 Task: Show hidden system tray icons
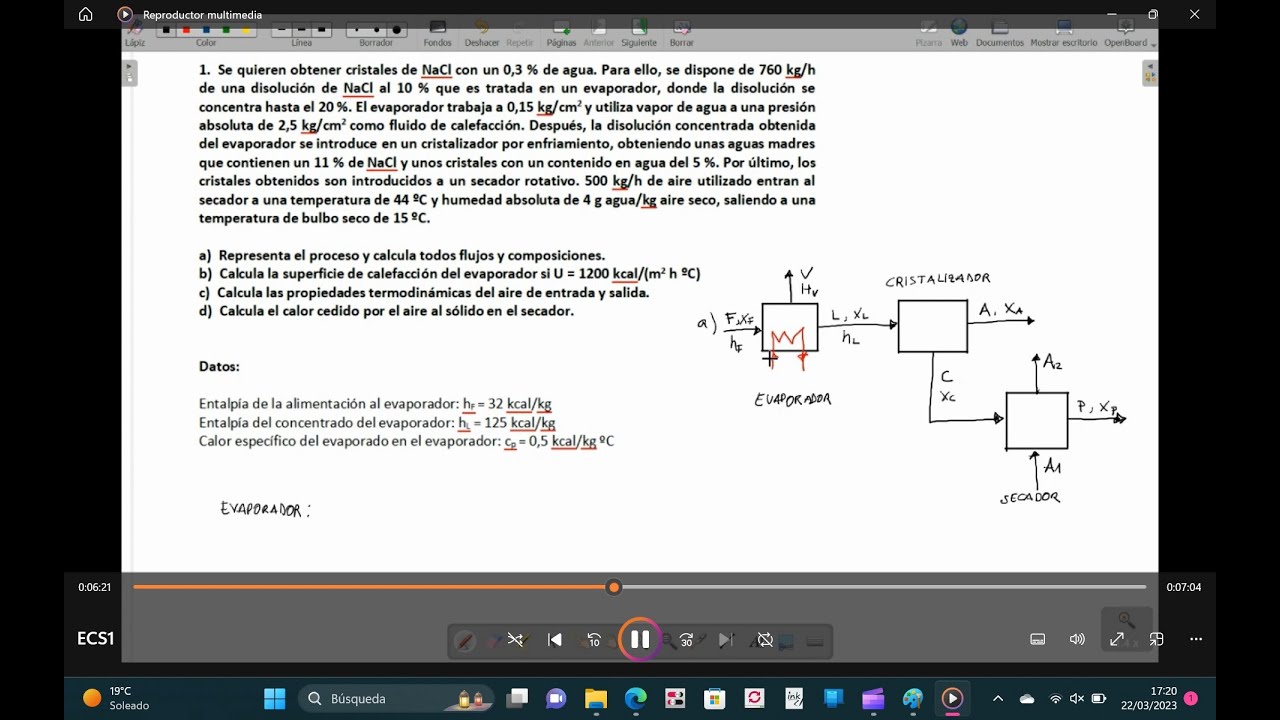click(997, 698)
